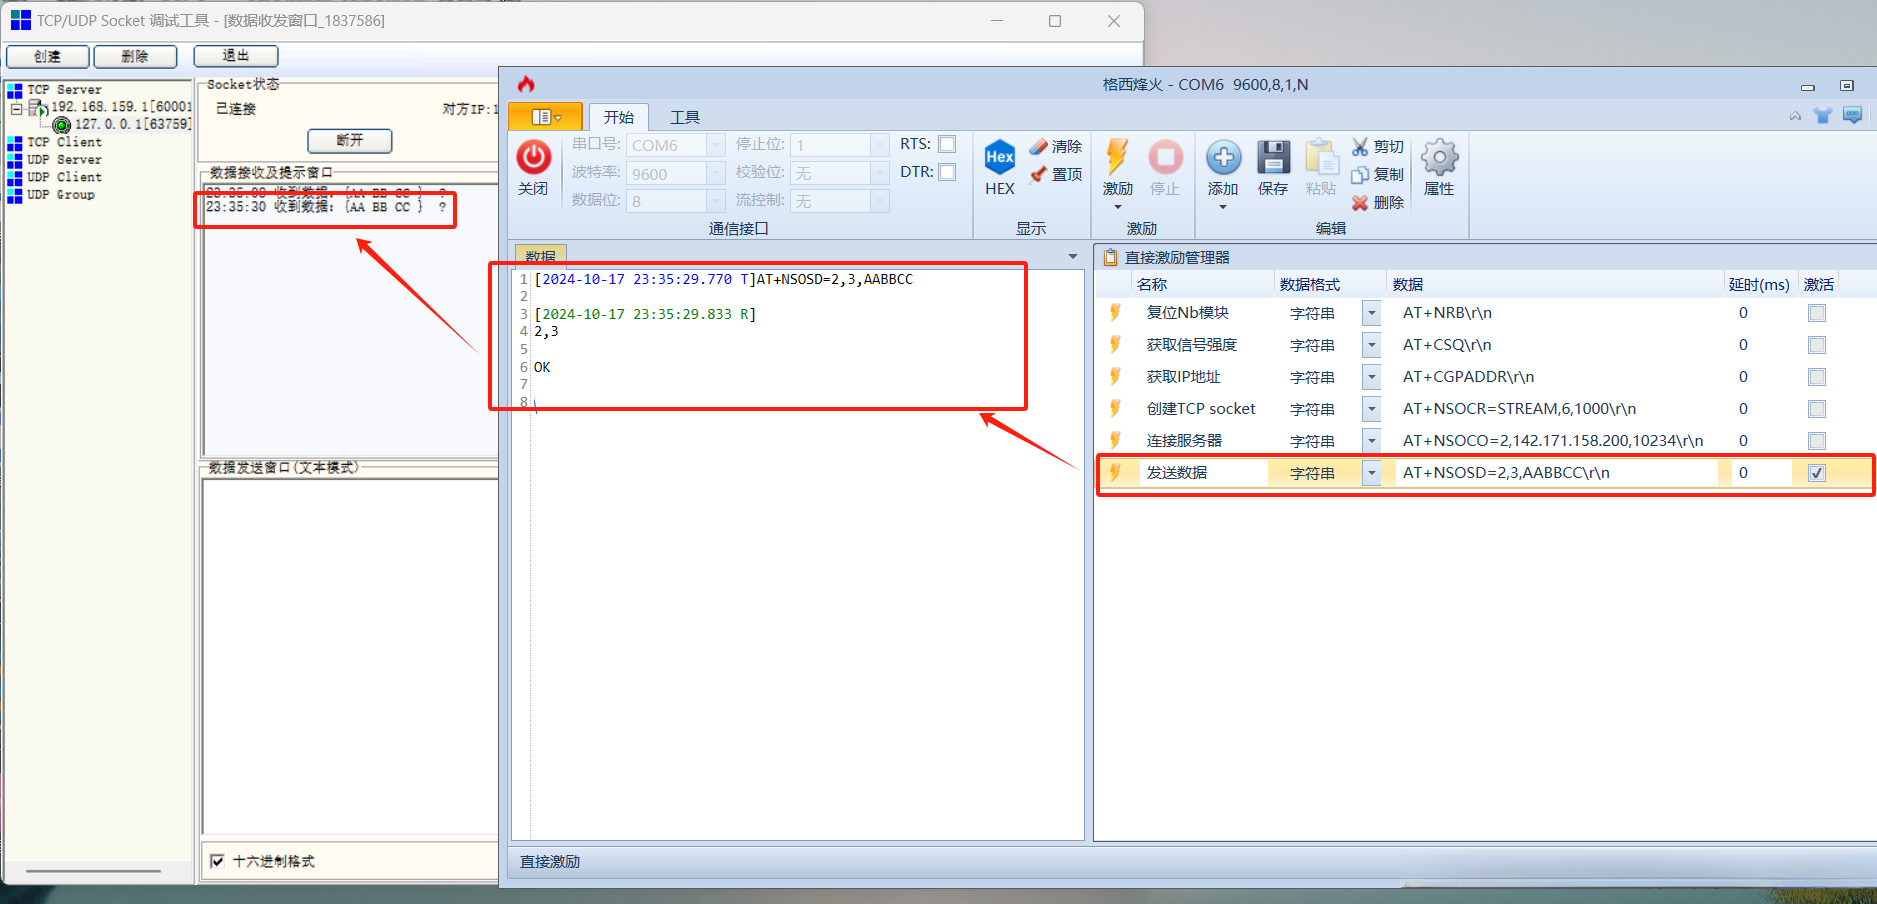Select the 直接激励 tab in the bottom bar
The height and width of the screenshot is (904, 1877).
(550, 861)
